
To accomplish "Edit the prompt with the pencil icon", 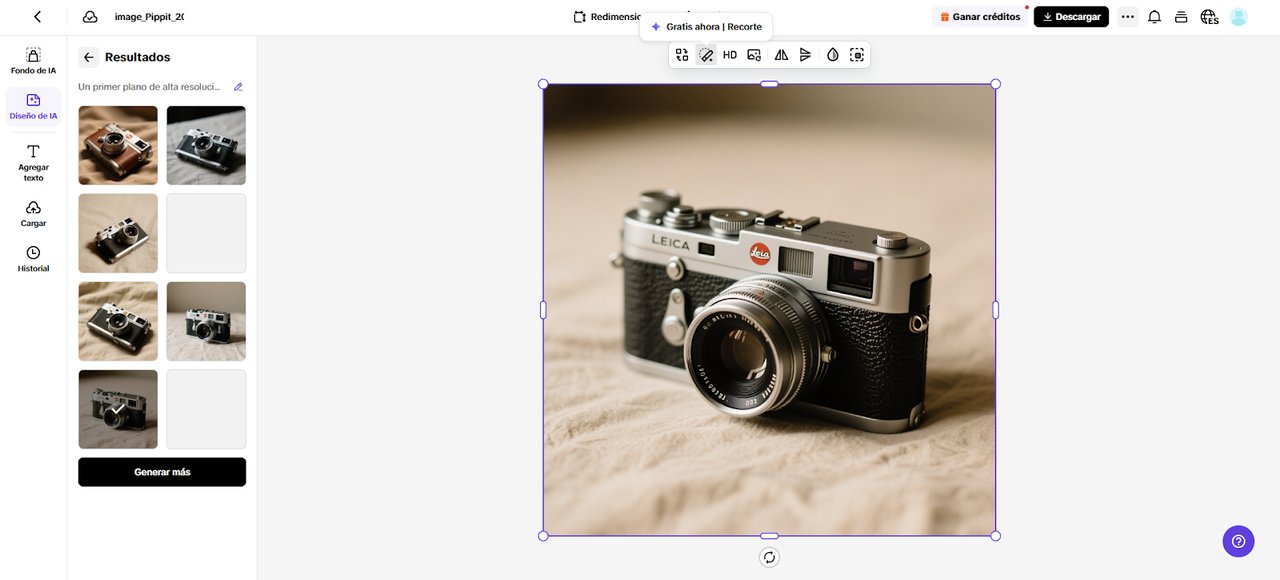I will [x=238, y=87].
